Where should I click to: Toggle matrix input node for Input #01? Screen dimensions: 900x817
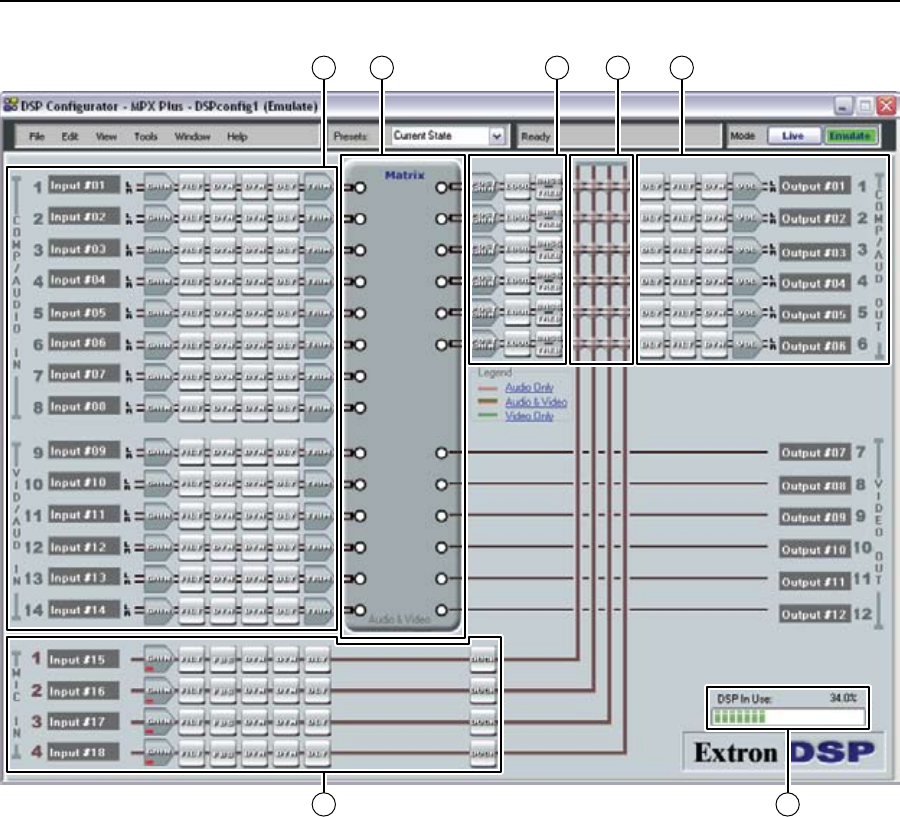pyautogui.click(x=360, y=188)
